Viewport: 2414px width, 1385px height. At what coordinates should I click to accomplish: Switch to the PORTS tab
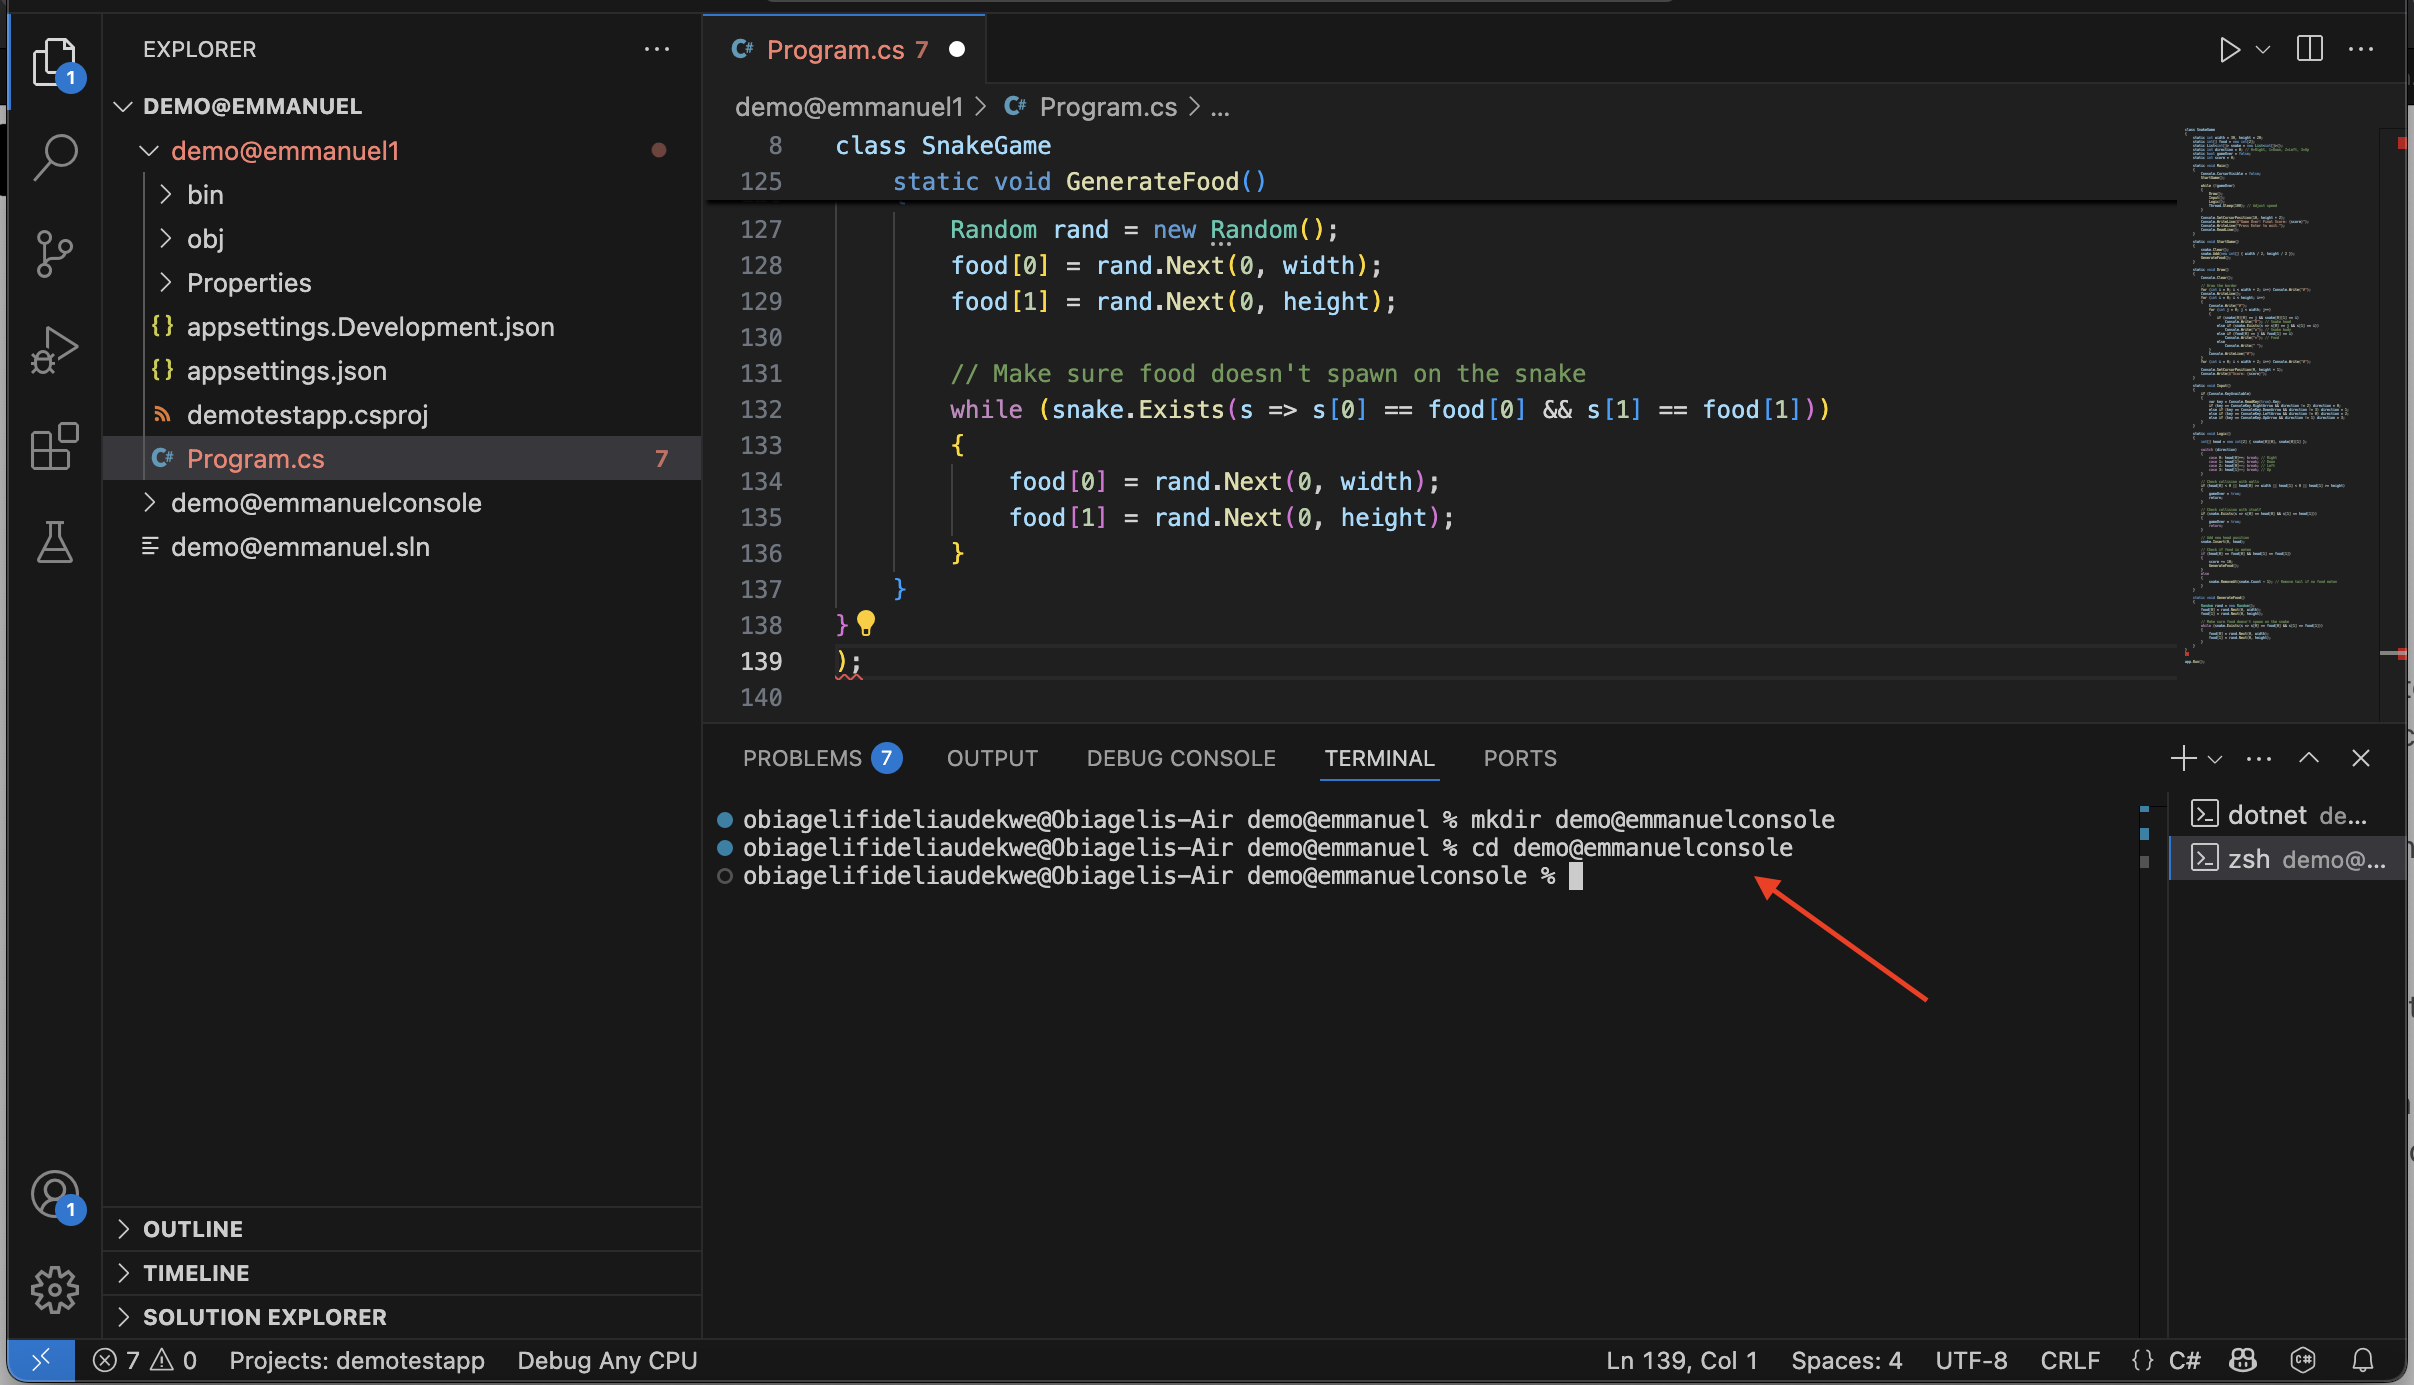(1520, 758)
